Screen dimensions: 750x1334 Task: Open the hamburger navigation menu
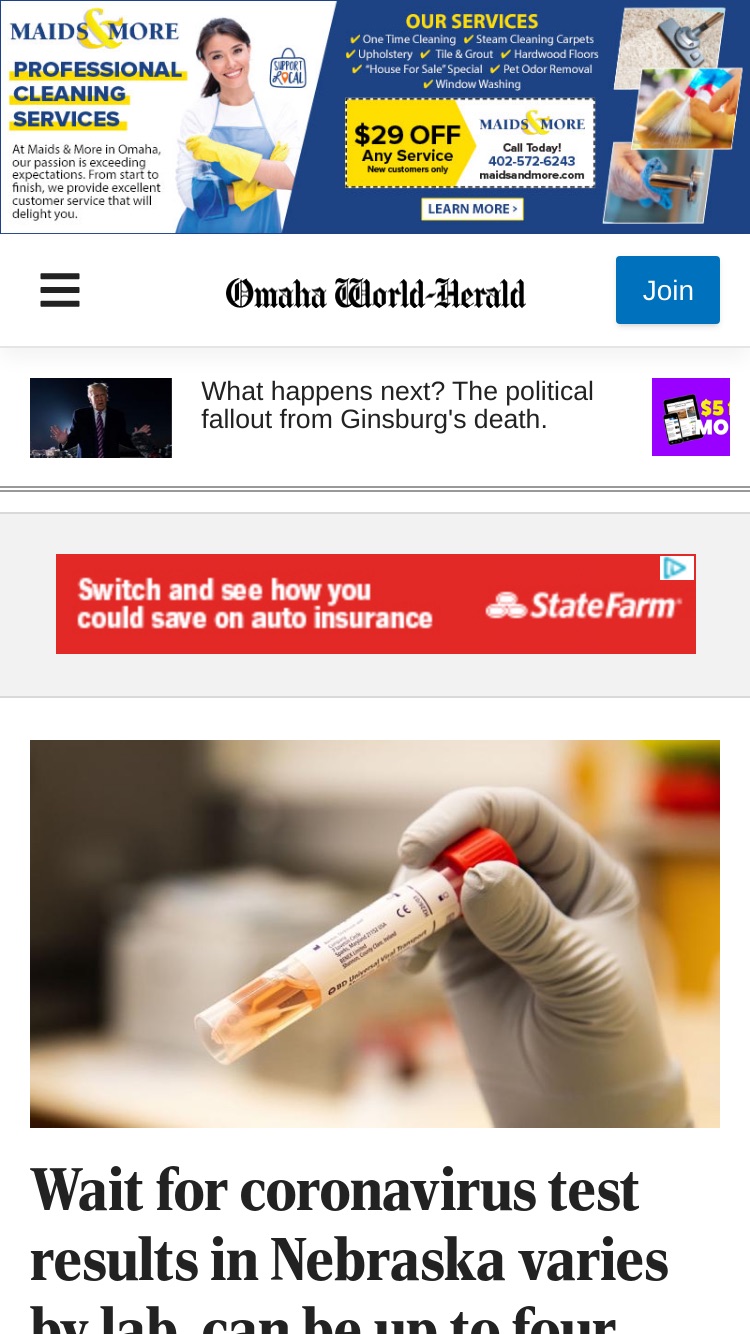click(x=60, y=291)
